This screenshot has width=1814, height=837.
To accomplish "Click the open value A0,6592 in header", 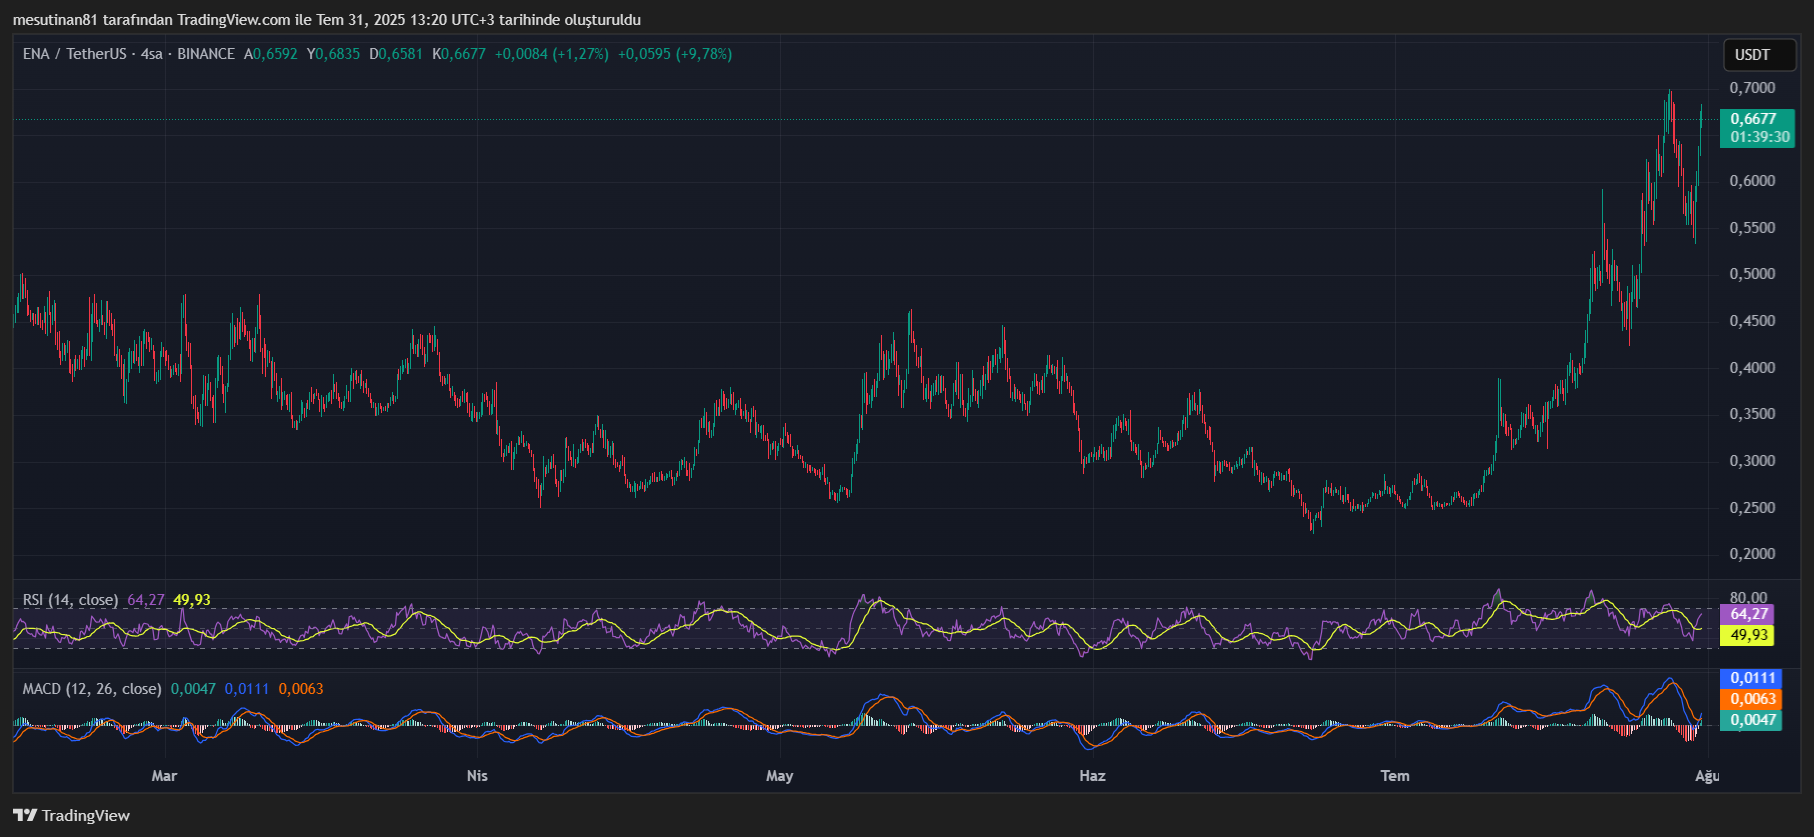I will [270, 54].
